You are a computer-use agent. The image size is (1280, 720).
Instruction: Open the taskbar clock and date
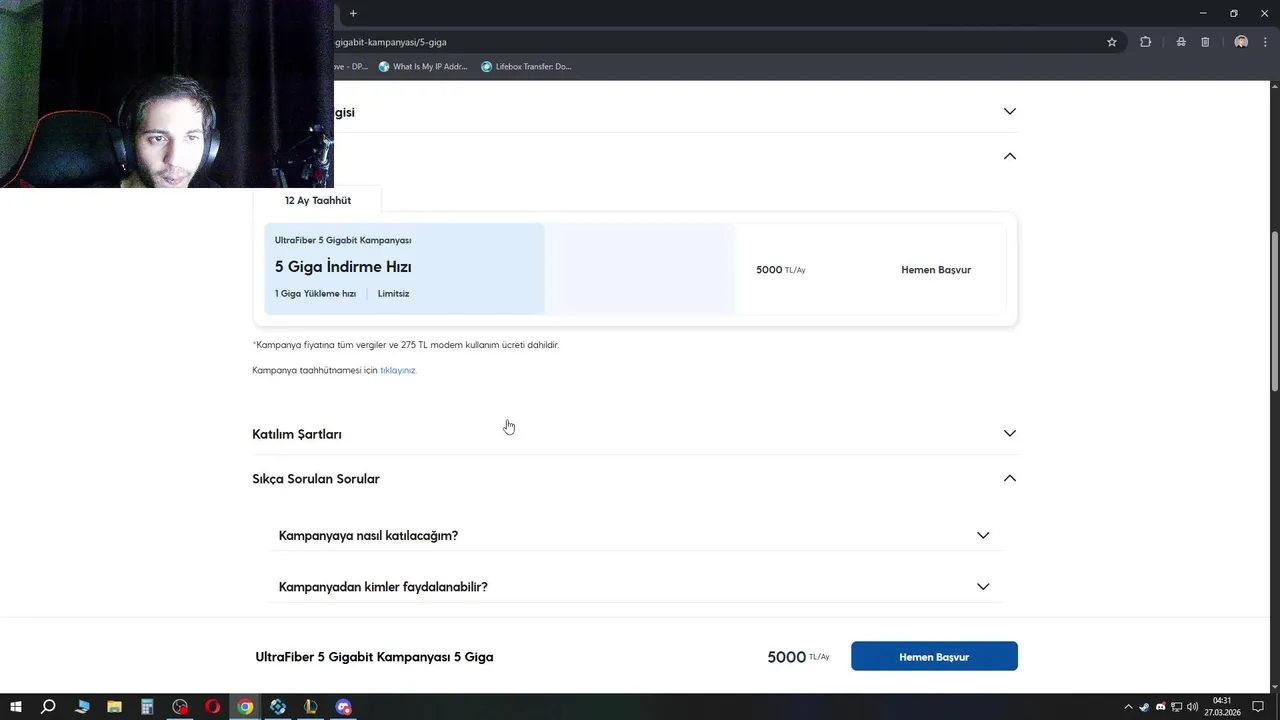coord(1223,707)
